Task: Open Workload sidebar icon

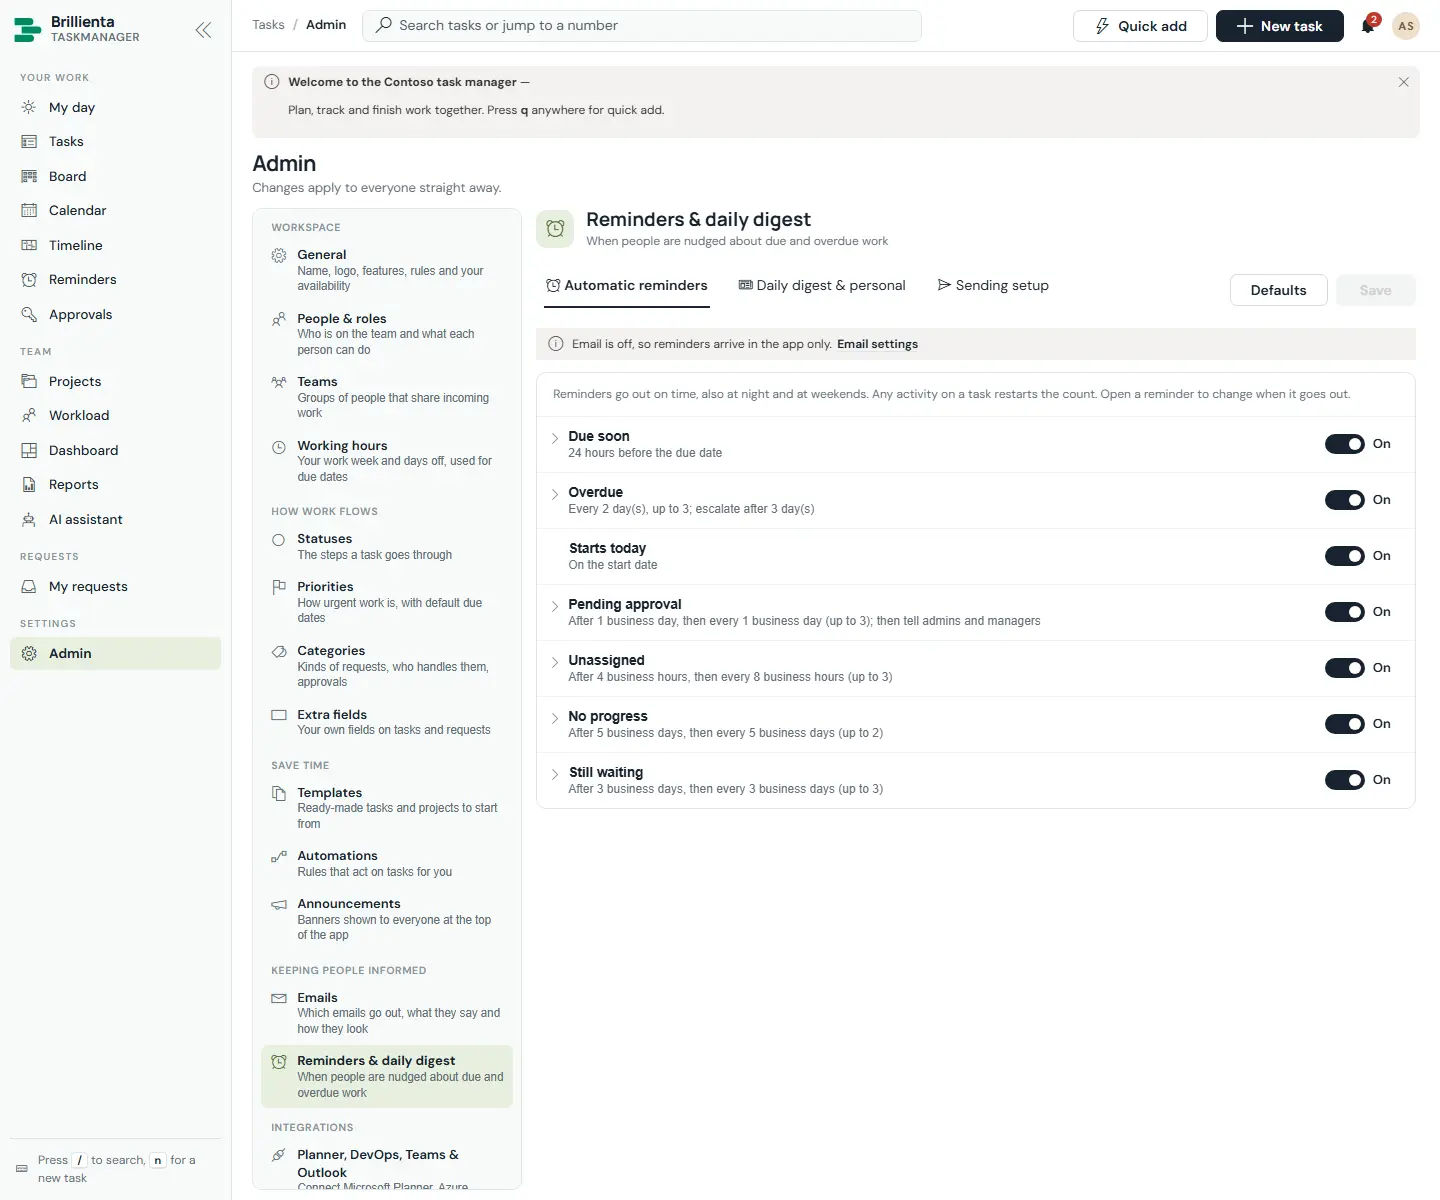Action: tap(29, 415)
